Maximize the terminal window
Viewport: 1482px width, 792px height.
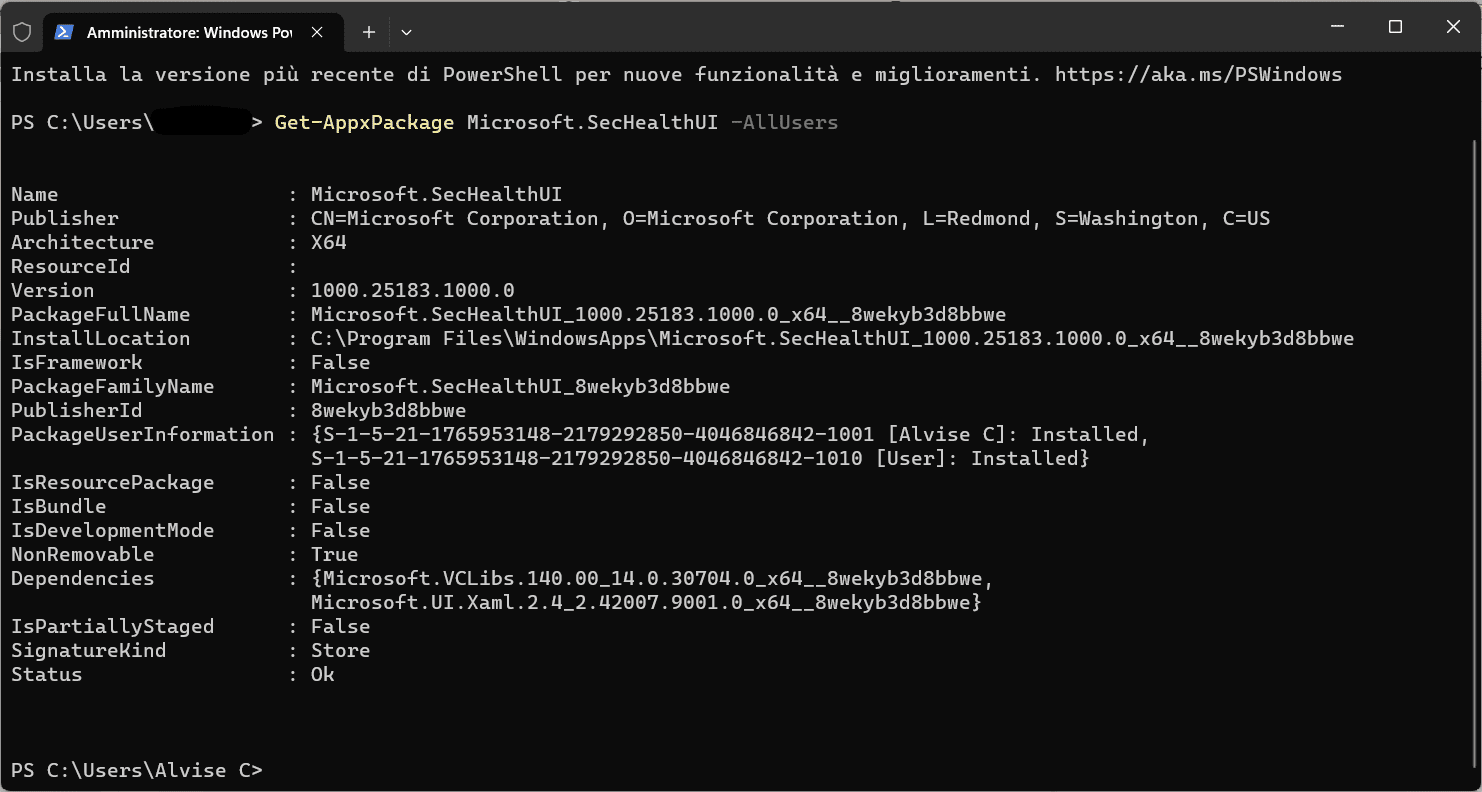tap(1395, 27)
